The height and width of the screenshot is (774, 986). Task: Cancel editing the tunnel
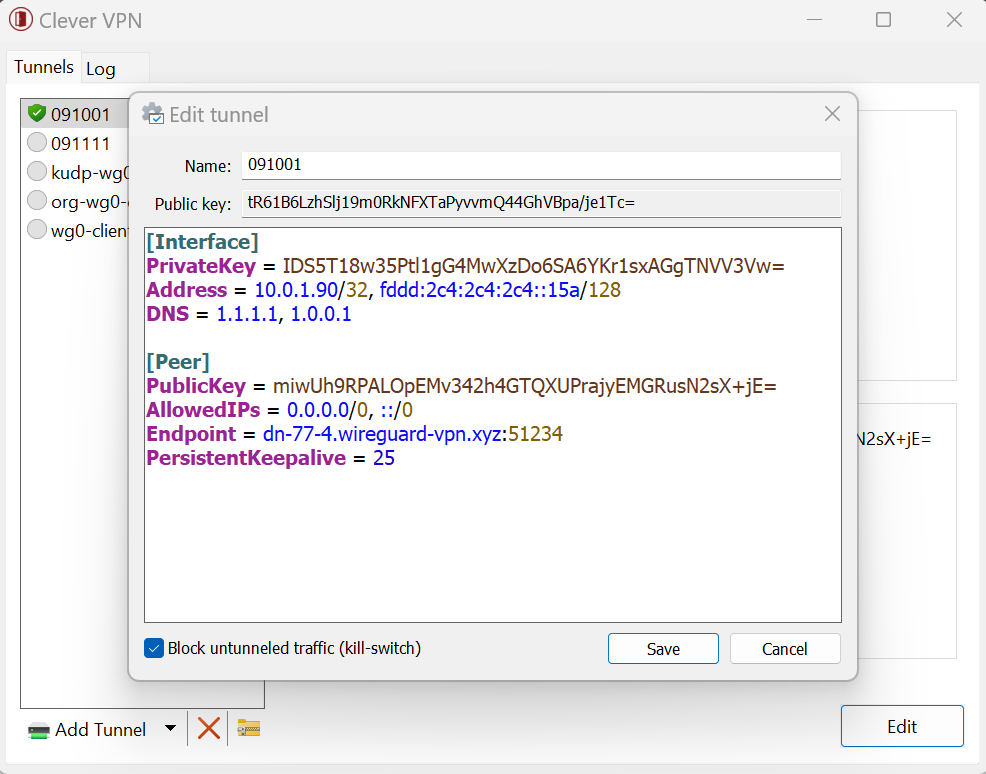point(785,648)
